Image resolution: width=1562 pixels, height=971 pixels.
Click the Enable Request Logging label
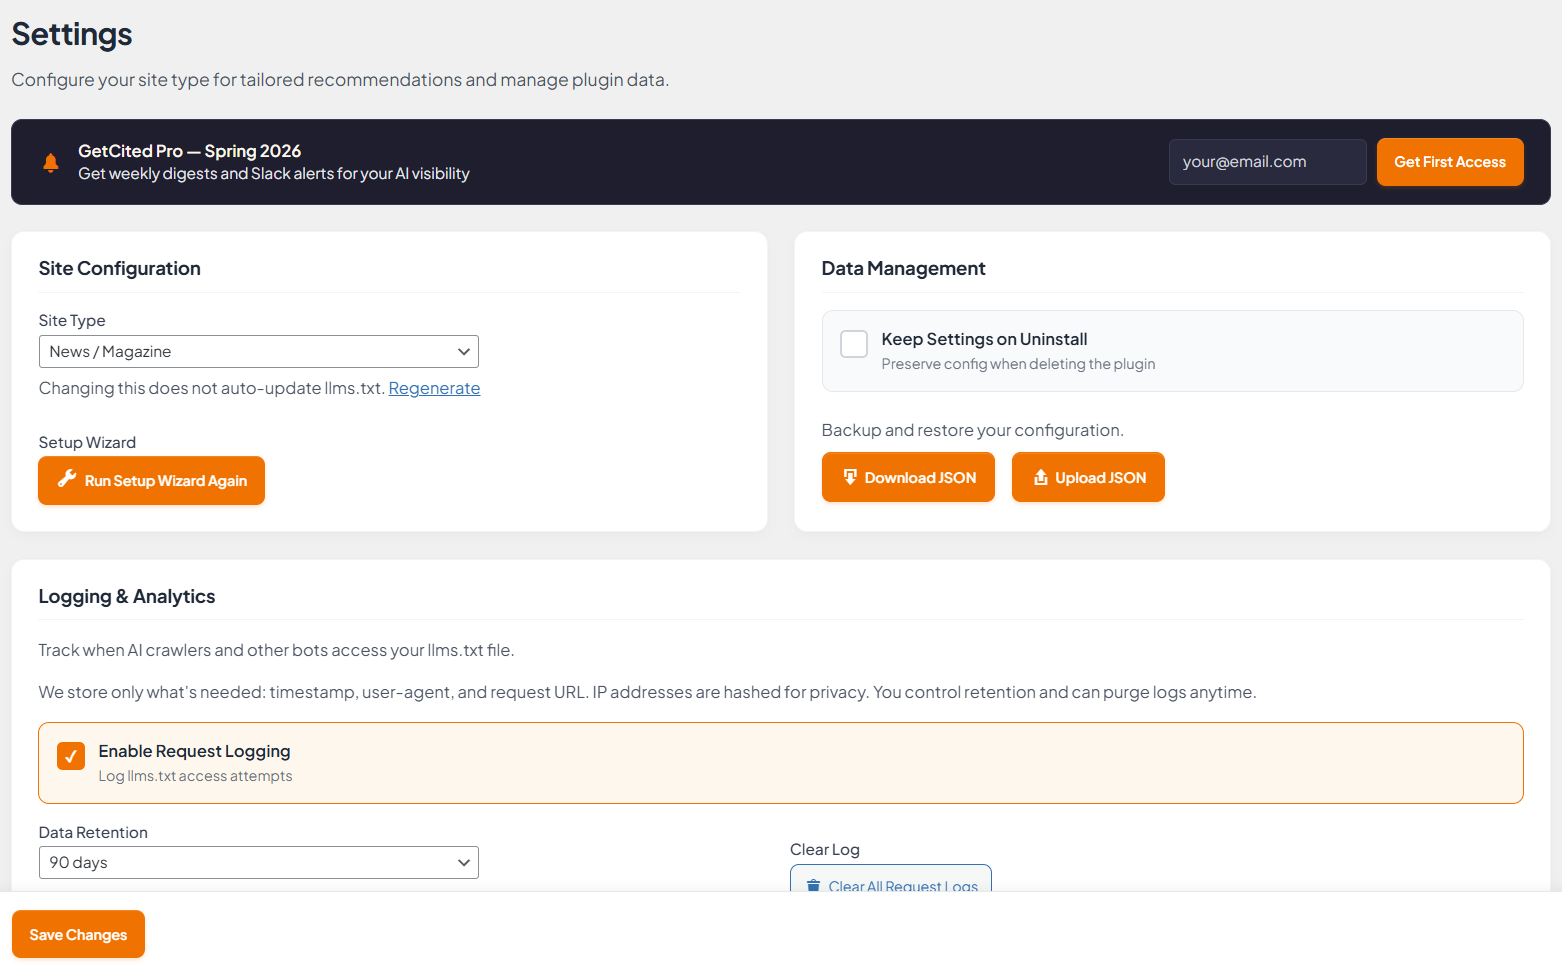click(194, 751)
